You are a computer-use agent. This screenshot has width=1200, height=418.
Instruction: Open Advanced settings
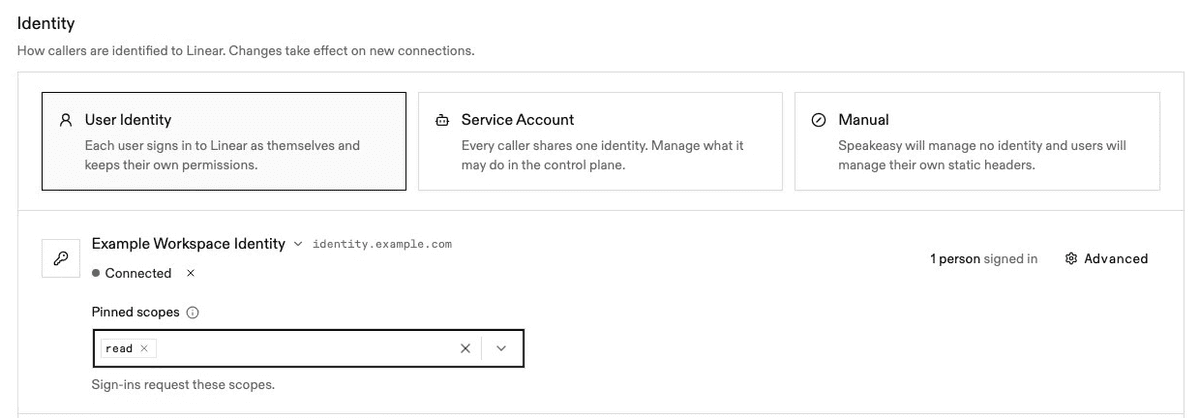(x=1107, y=258)
